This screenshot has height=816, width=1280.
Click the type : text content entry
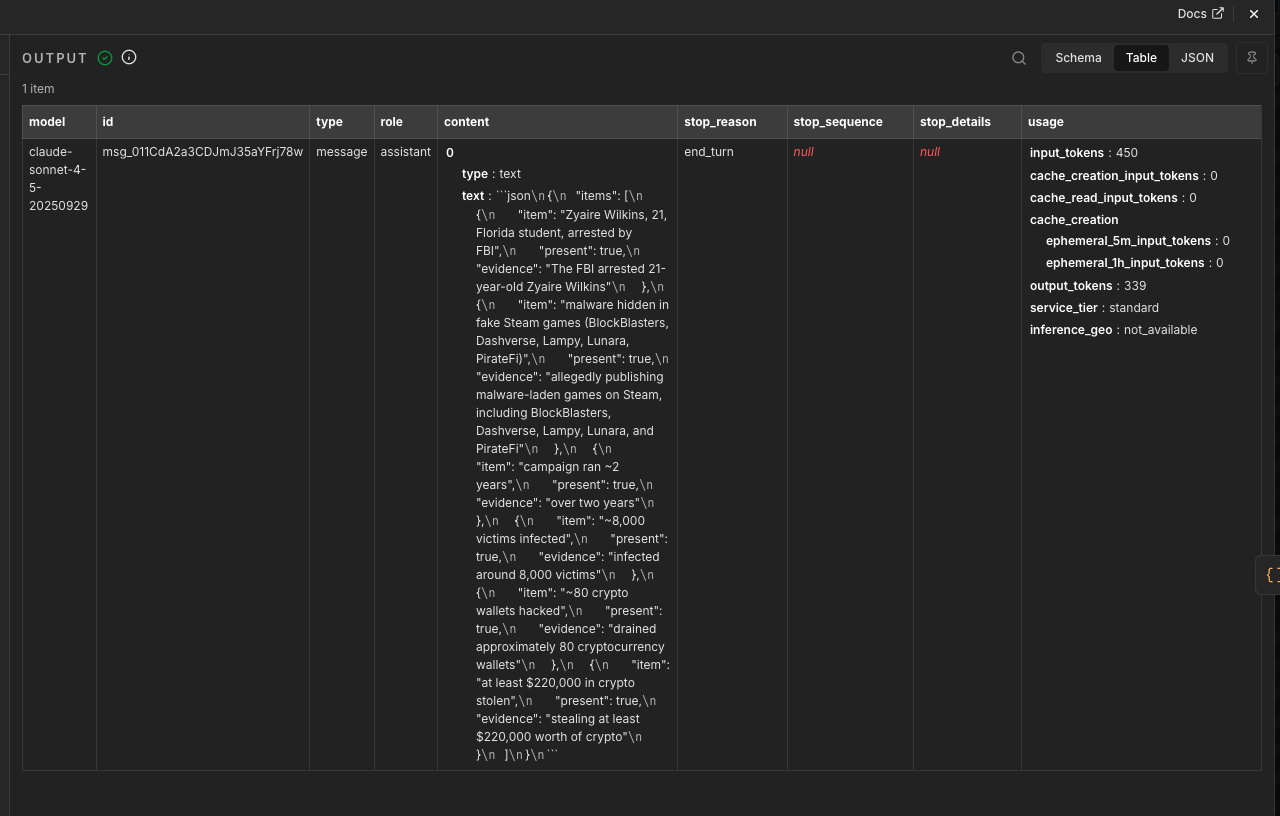[491, 174]
